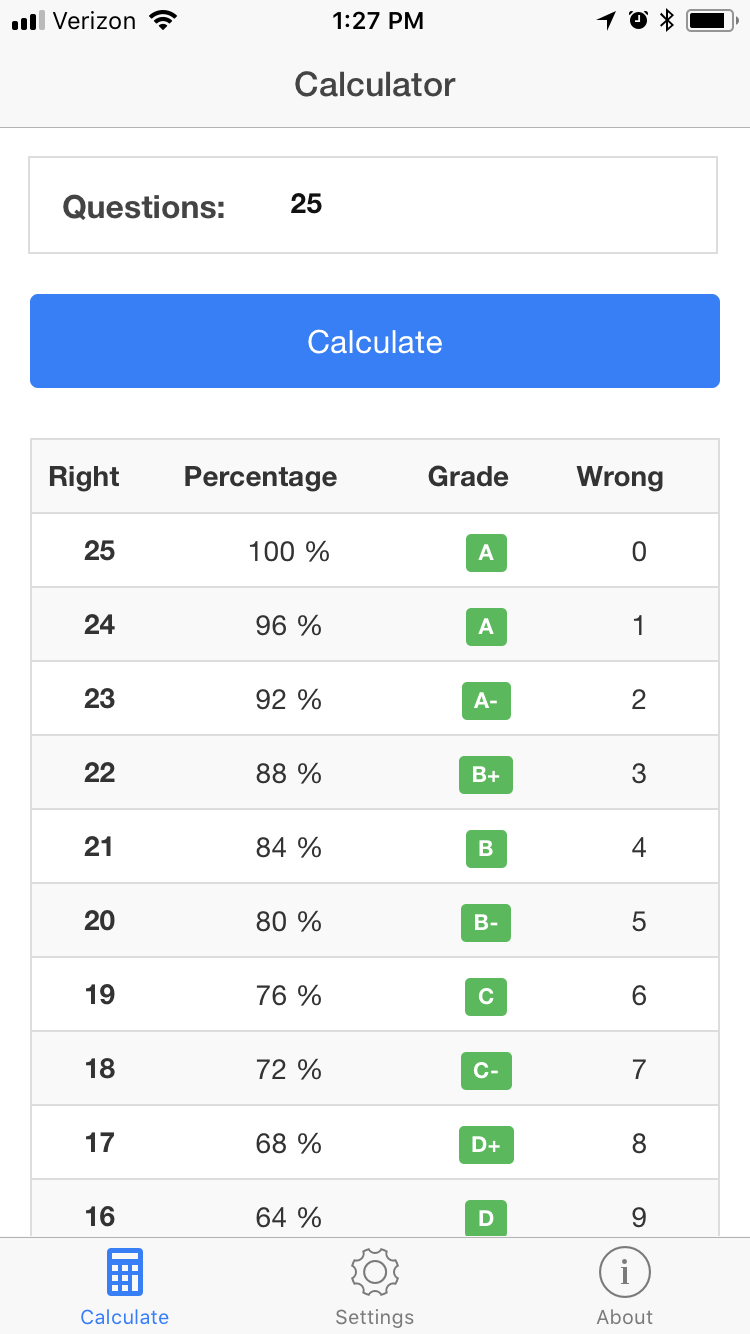Click the D+ grade badge in the table
Image resolution: width=750 pixels, height=1334 pixels.
tap(486, 1144)
